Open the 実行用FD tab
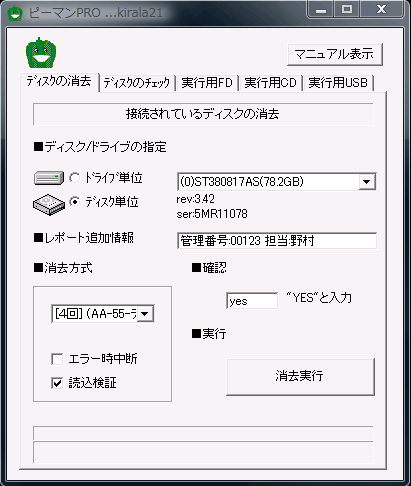 click(207, 82)
